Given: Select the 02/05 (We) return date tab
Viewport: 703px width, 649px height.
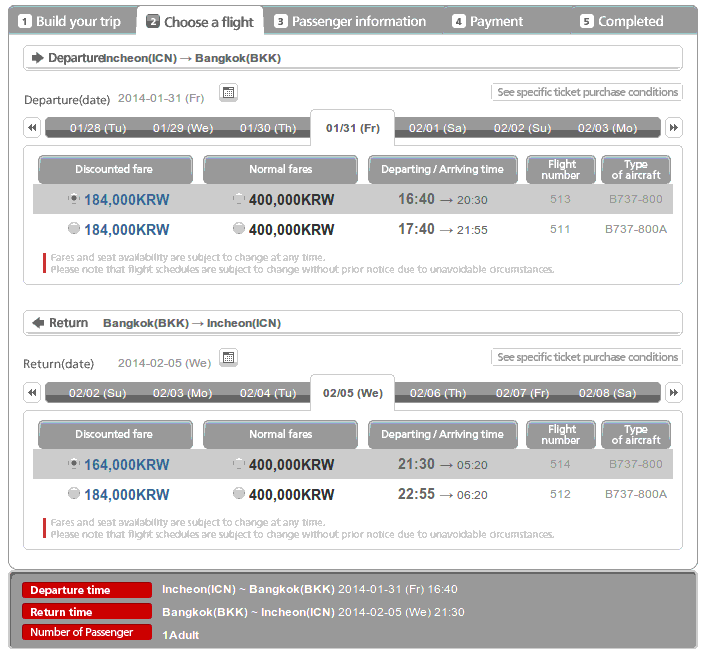Looking at the screenshot, I should click(x=352, y=393).
